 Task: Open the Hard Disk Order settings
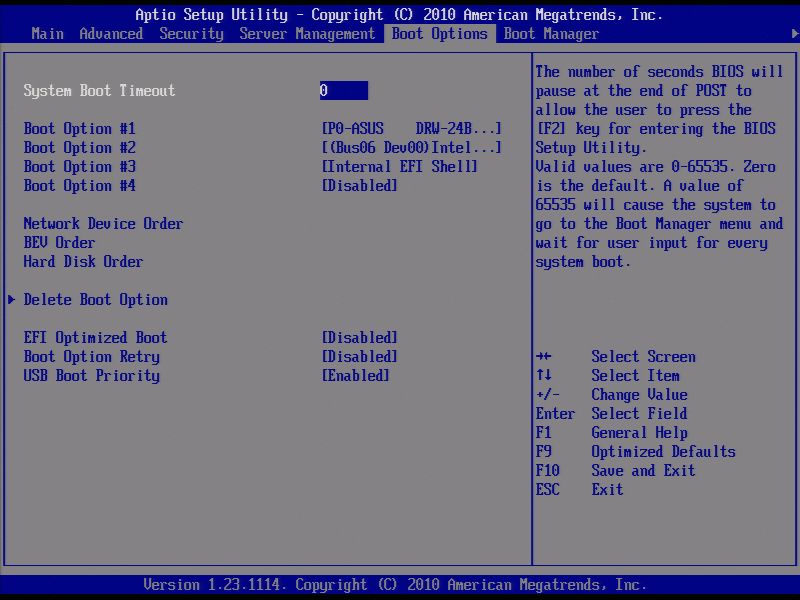pos(83,261)
